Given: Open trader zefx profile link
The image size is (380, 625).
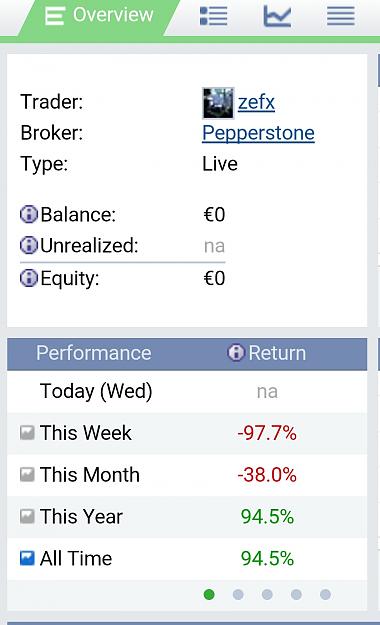Looking at the screenshot, I should [x=256, y=102].
